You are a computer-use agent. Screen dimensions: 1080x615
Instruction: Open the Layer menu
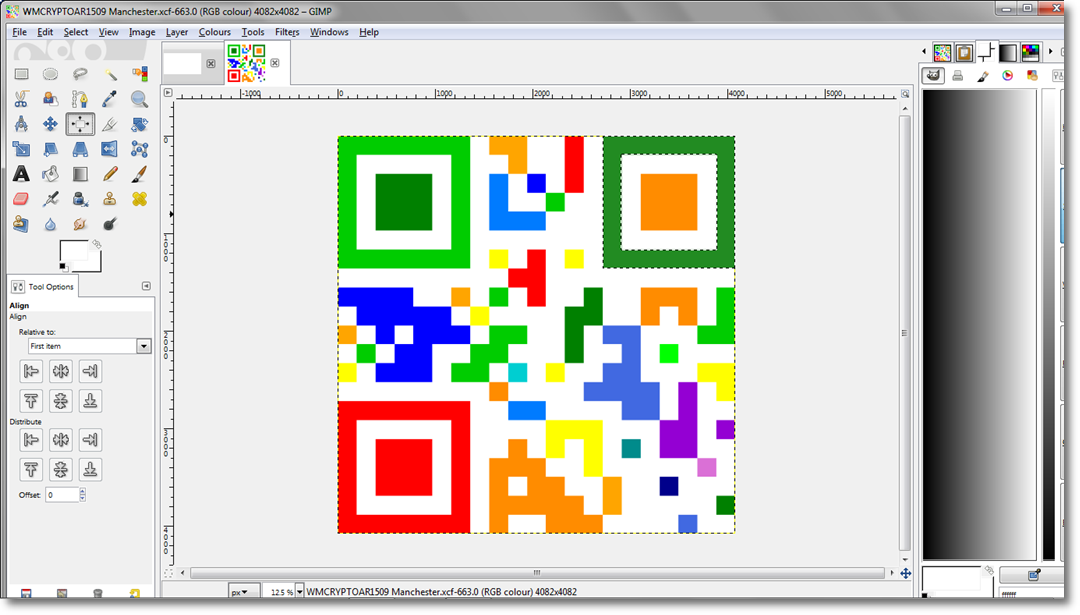(177, 32)
